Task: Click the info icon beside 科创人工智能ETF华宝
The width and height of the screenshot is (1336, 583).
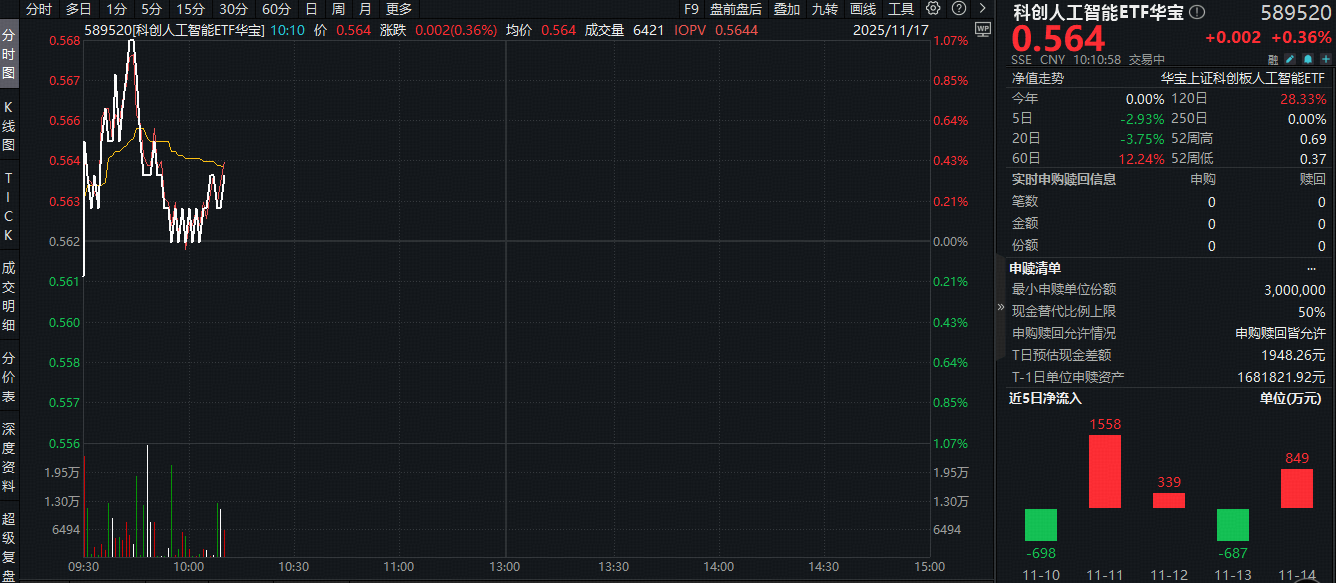Action: pyautogui.click(x=1198, y=13)
